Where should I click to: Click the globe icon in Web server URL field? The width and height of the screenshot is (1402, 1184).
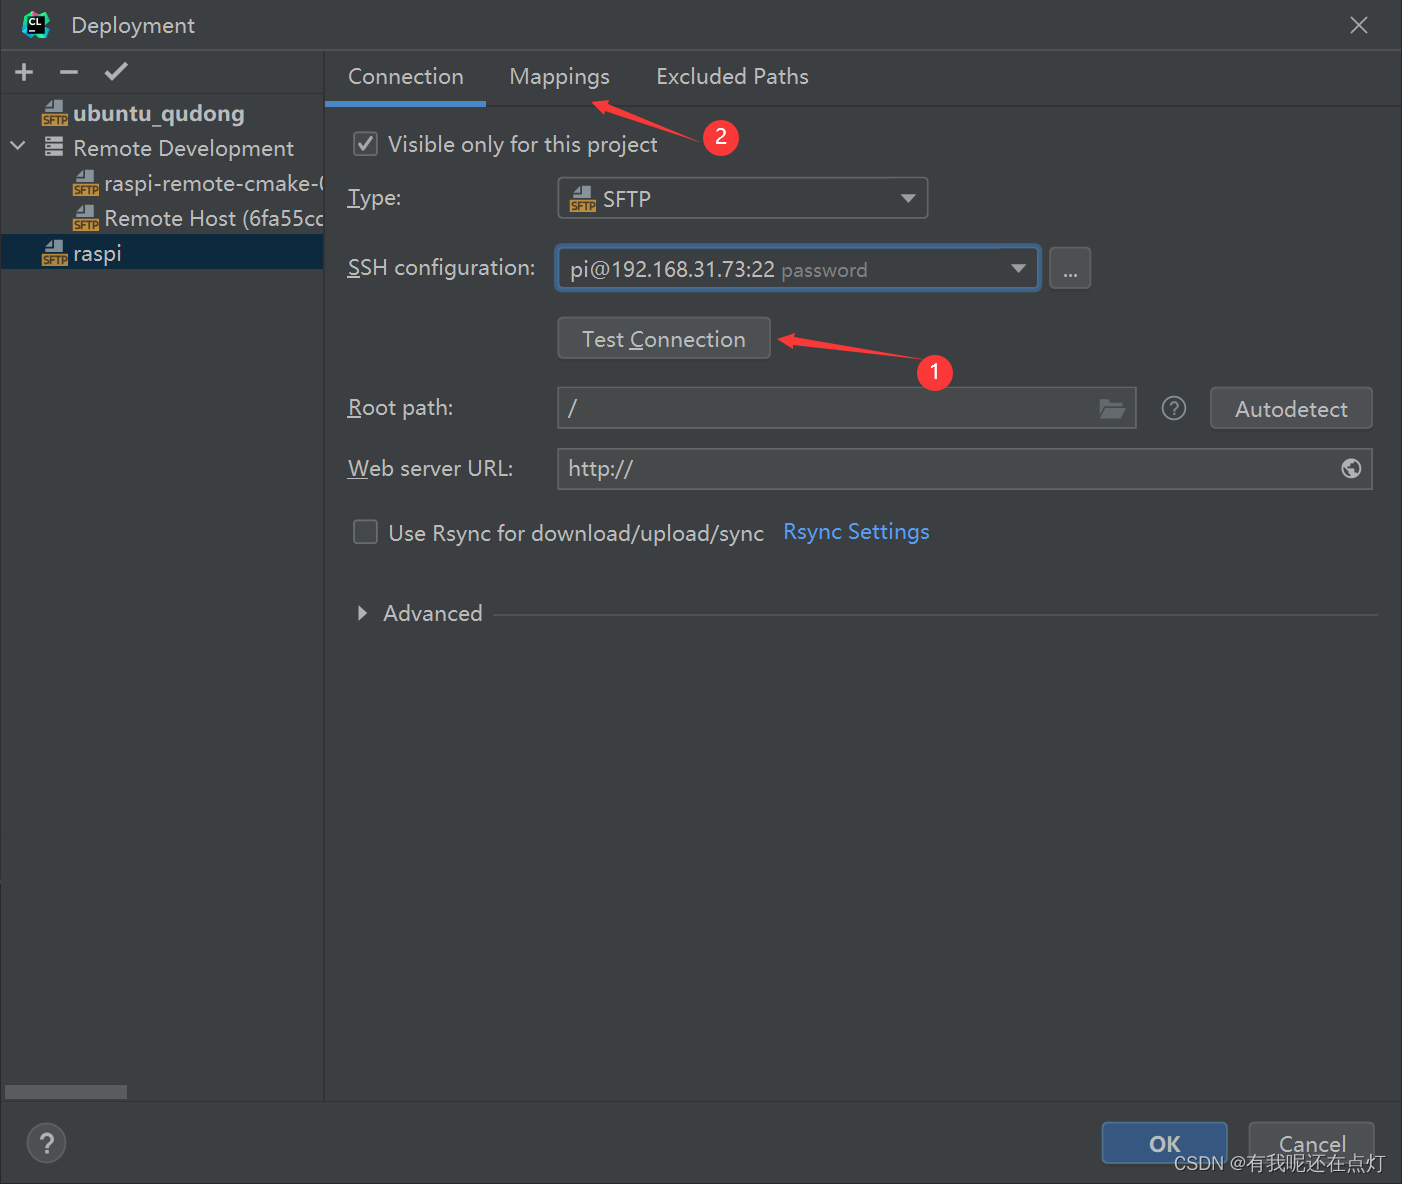pyautogui.click(x=1351, y=468)
